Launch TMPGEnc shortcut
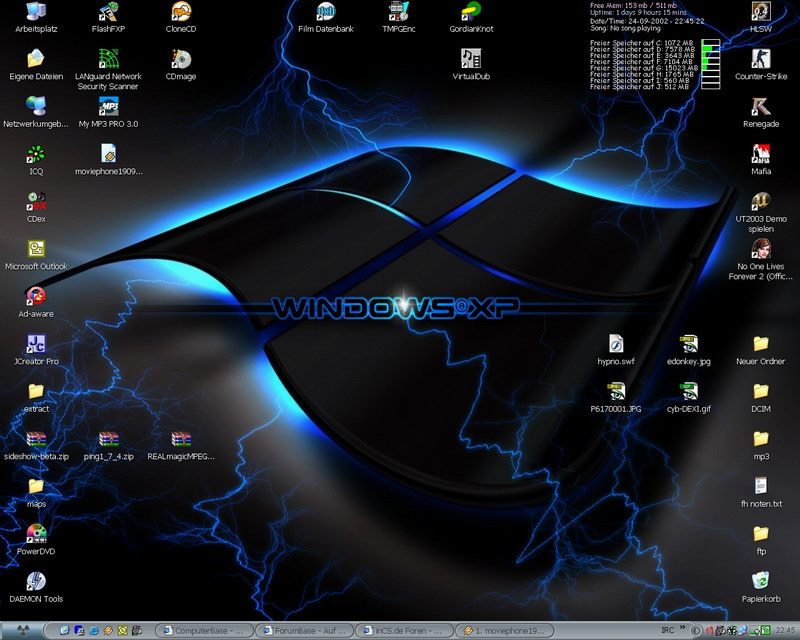 (x=399, y=18)
